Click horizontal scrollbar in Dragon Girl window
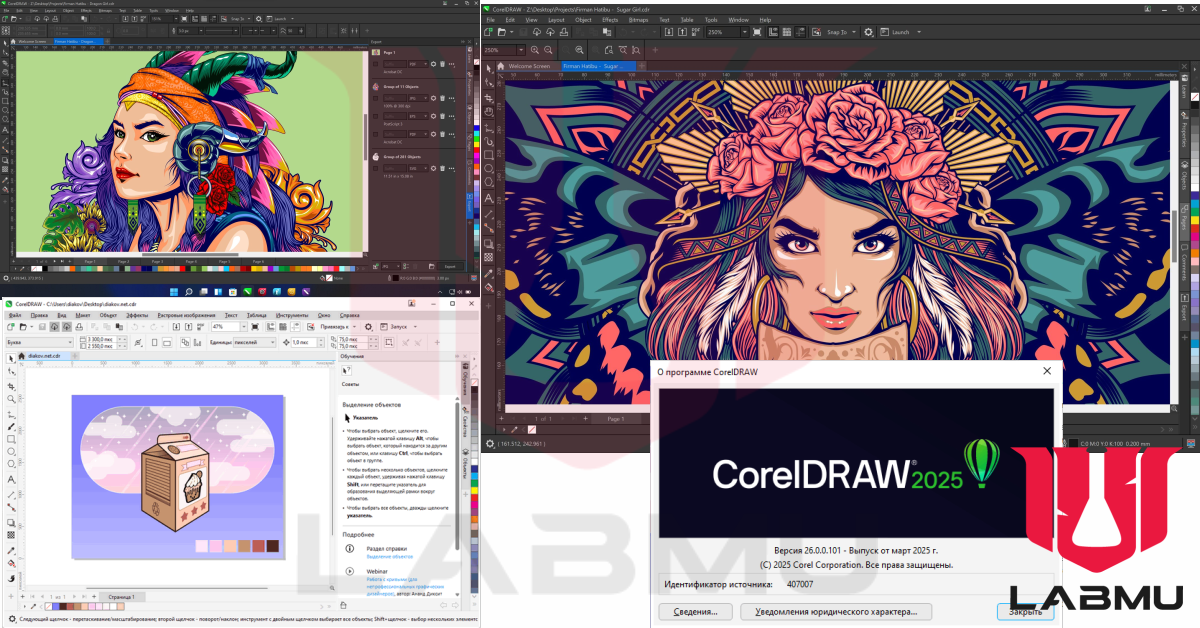Image resolution: width=1200 pixels, height=628 pixels. pos(190,255)
